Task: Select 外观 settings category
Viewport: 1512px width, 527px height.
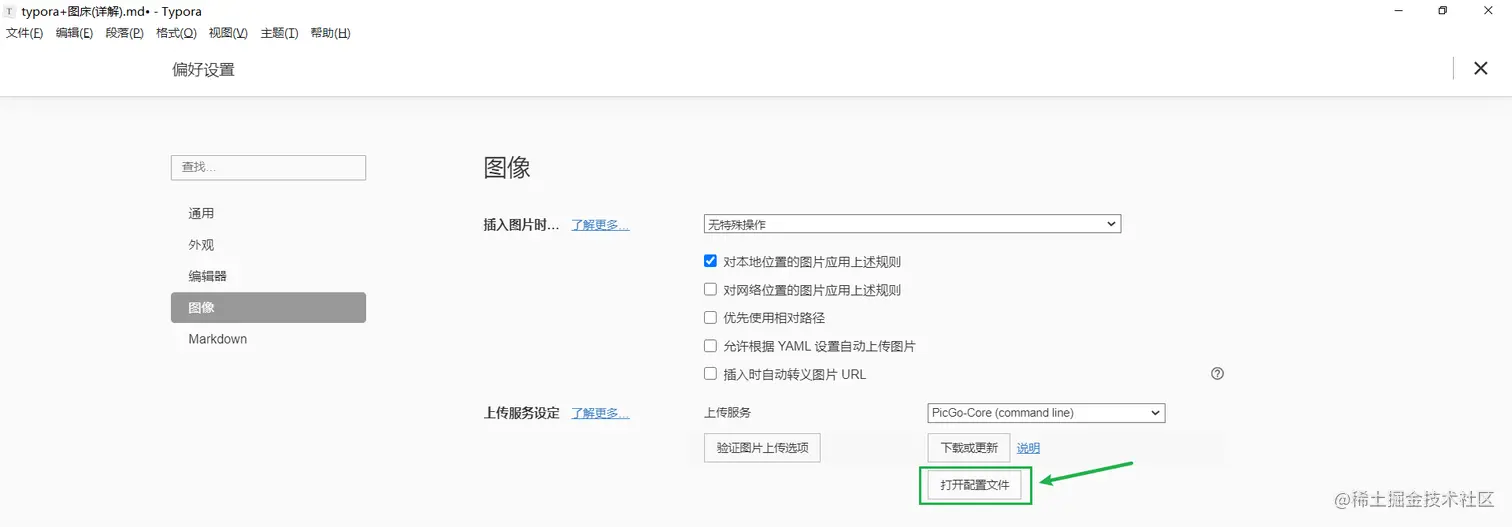Action: (268, 244)
